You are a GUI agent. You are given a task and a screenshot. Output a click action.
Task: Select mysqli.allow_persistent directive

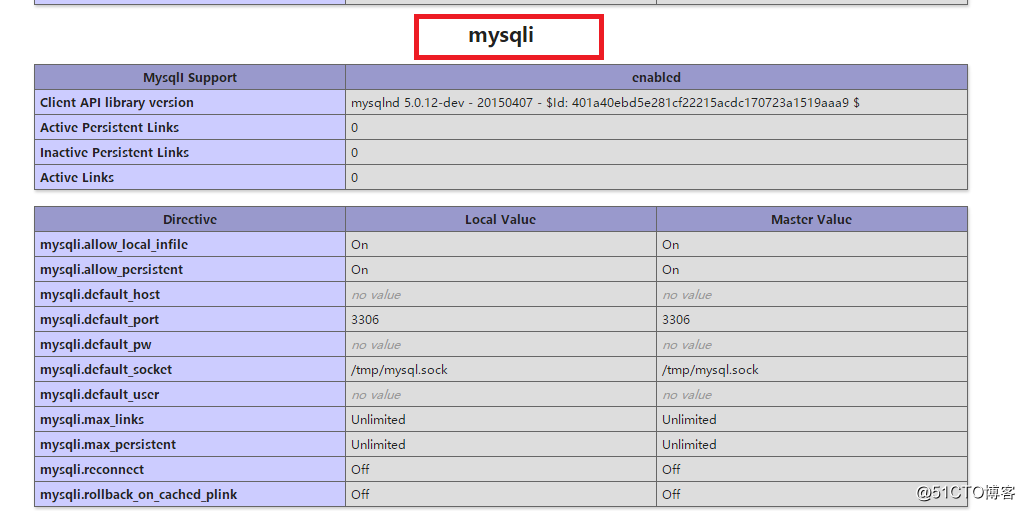(x=111, y=269)
